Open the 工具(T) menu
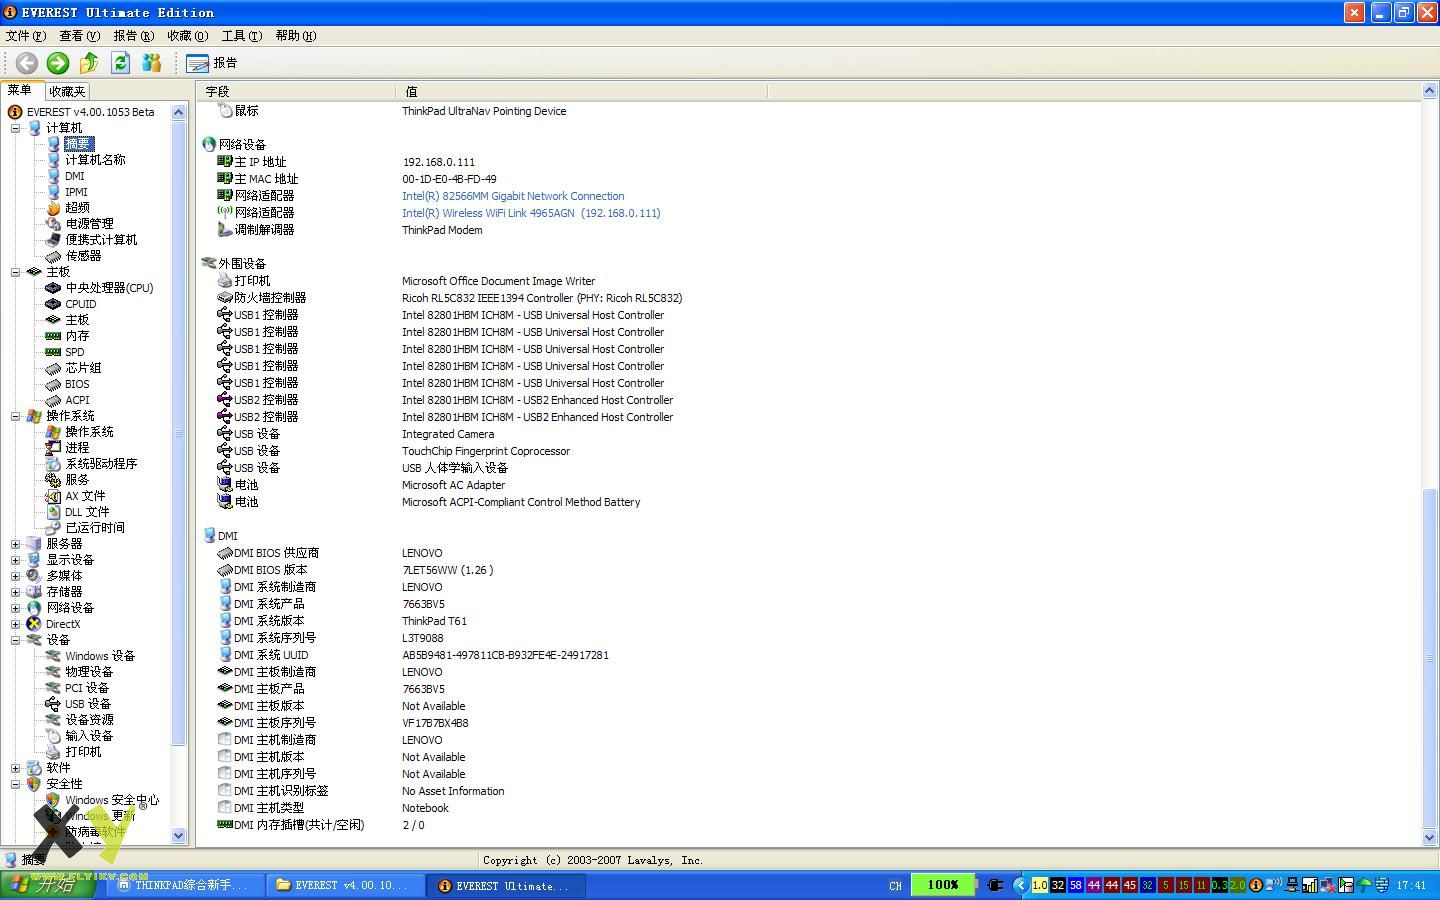1440x900 pixels. point(242,36)
